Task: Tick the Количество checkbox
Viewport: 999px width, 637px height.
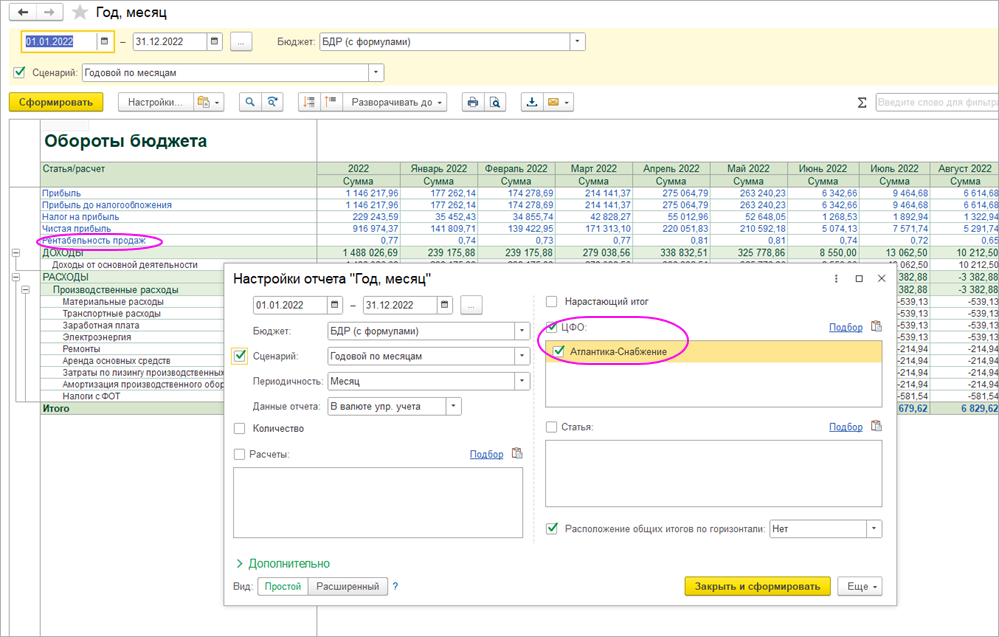Action: point(239,428)
